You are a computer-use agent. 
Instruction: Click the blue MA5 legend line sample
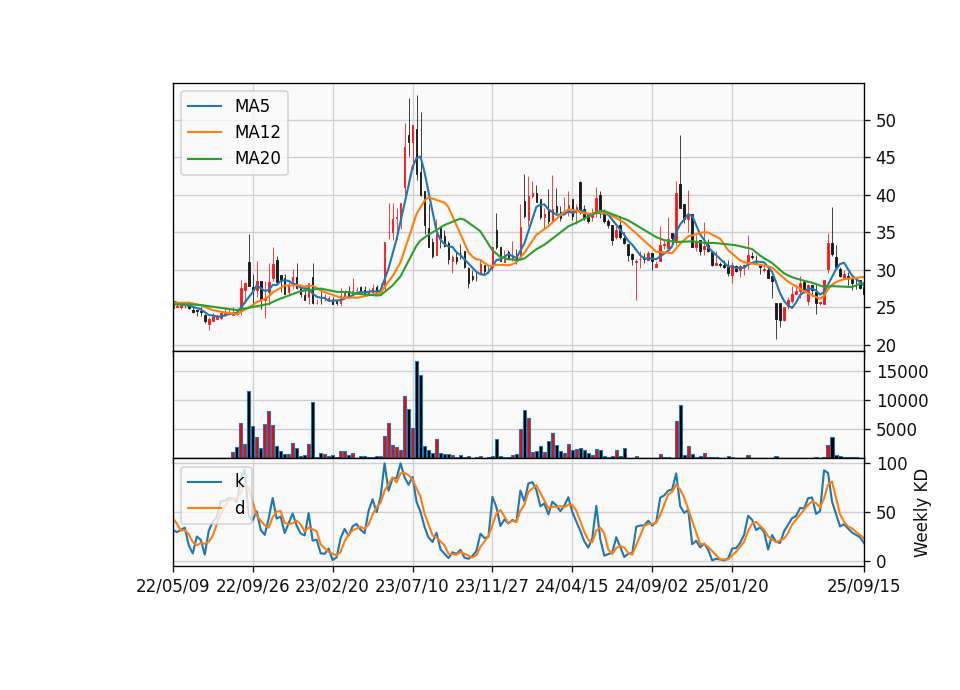(204, 107)
